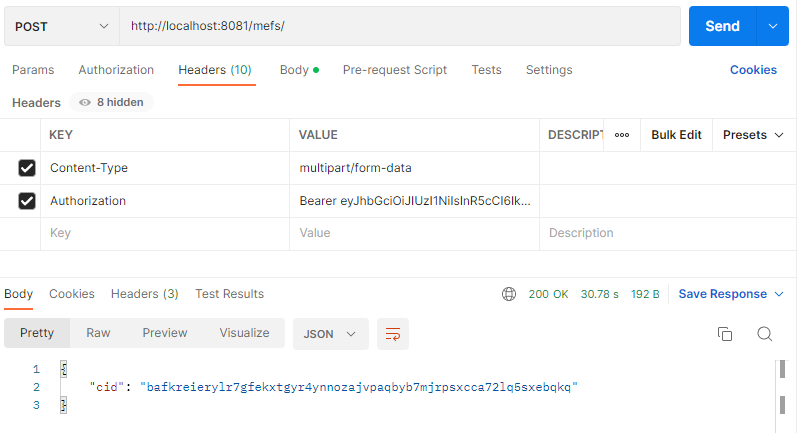This screenshot has width=801, height=433.
Task: Show the 8 hidden headers eye icon
Action: pyautogui.click(x=86, y=102)
